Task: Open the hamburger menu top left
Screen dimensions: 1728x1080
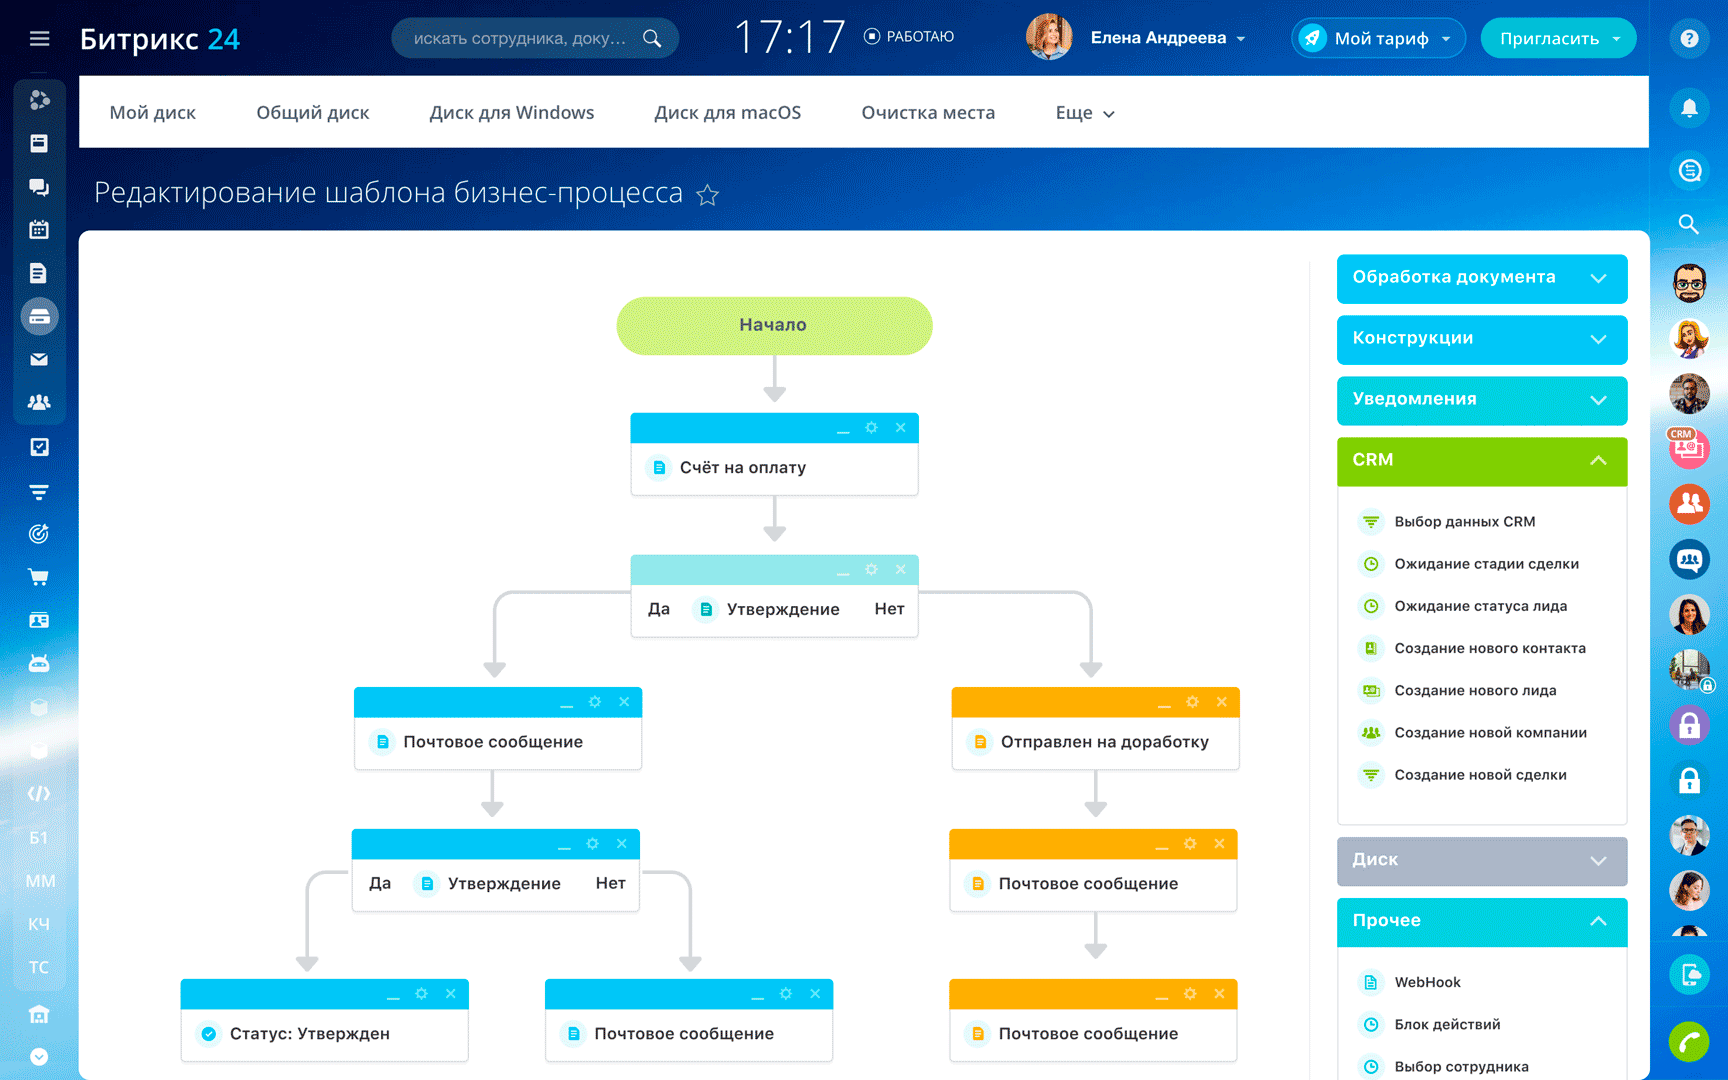Action: [39, 38]
